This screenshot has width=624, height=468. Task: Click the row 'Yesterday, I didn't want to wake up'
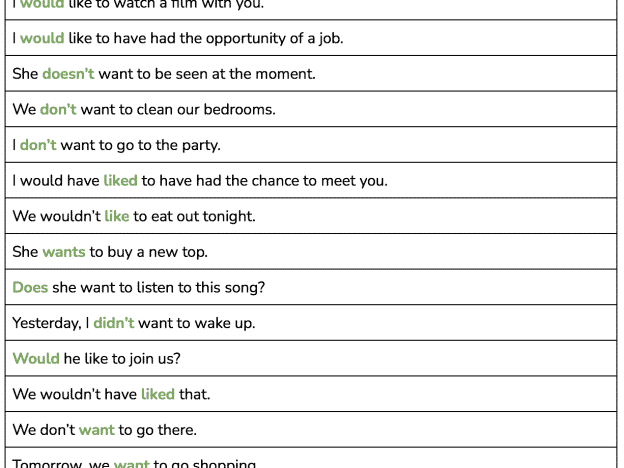(311, 323)
